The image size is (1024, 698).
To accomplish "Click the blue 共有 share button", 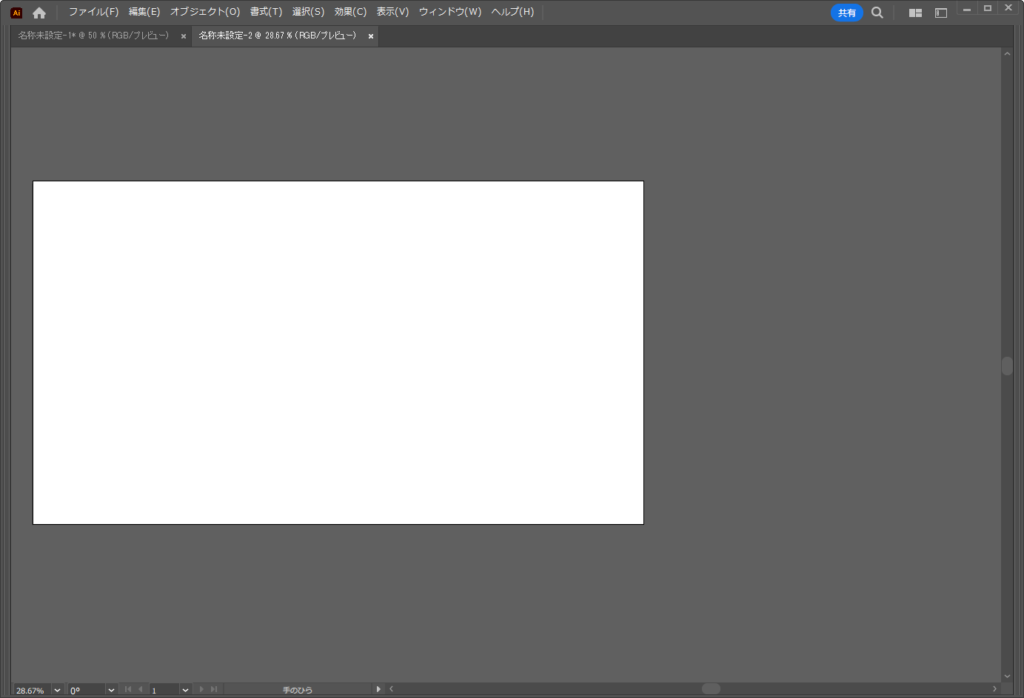I will click(847, 13).
